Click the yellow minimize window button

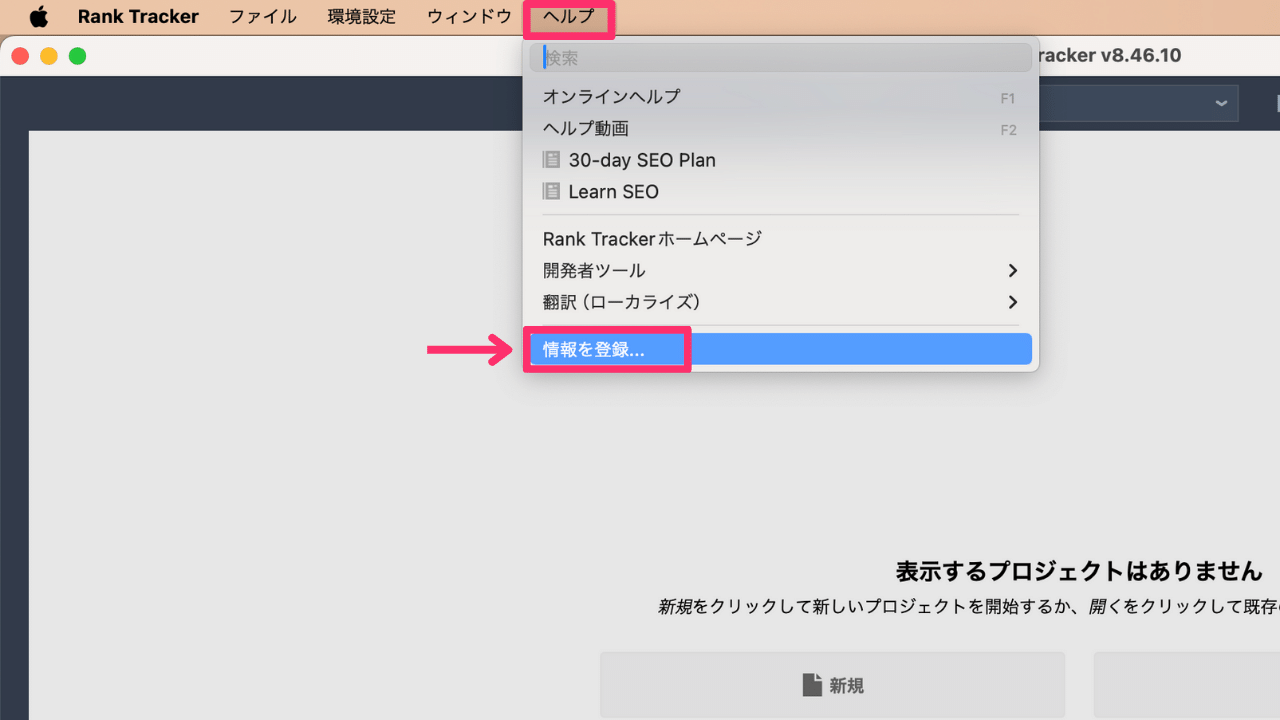pos(49,56)
